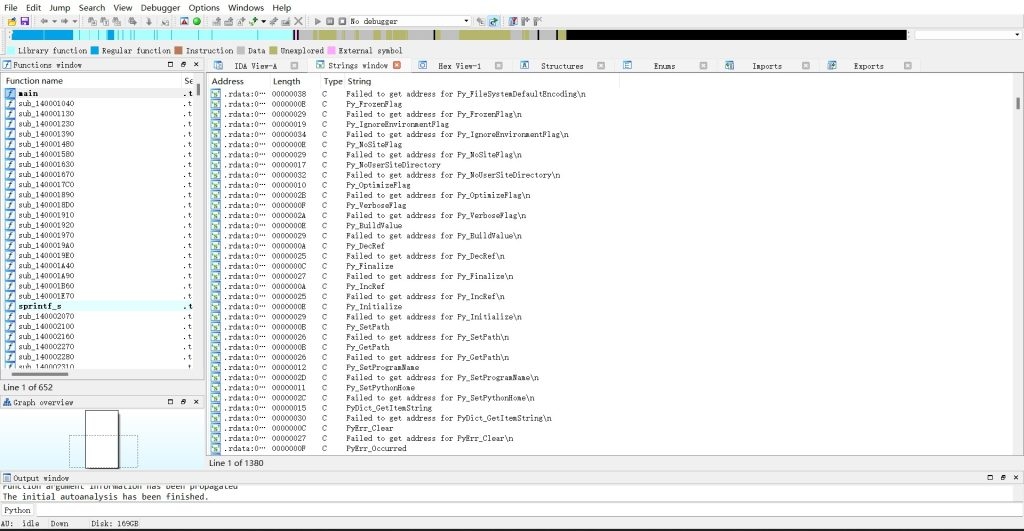Float the Functions window panel
This screenshot has height=531, width=1024.
(x=181, y=65)
